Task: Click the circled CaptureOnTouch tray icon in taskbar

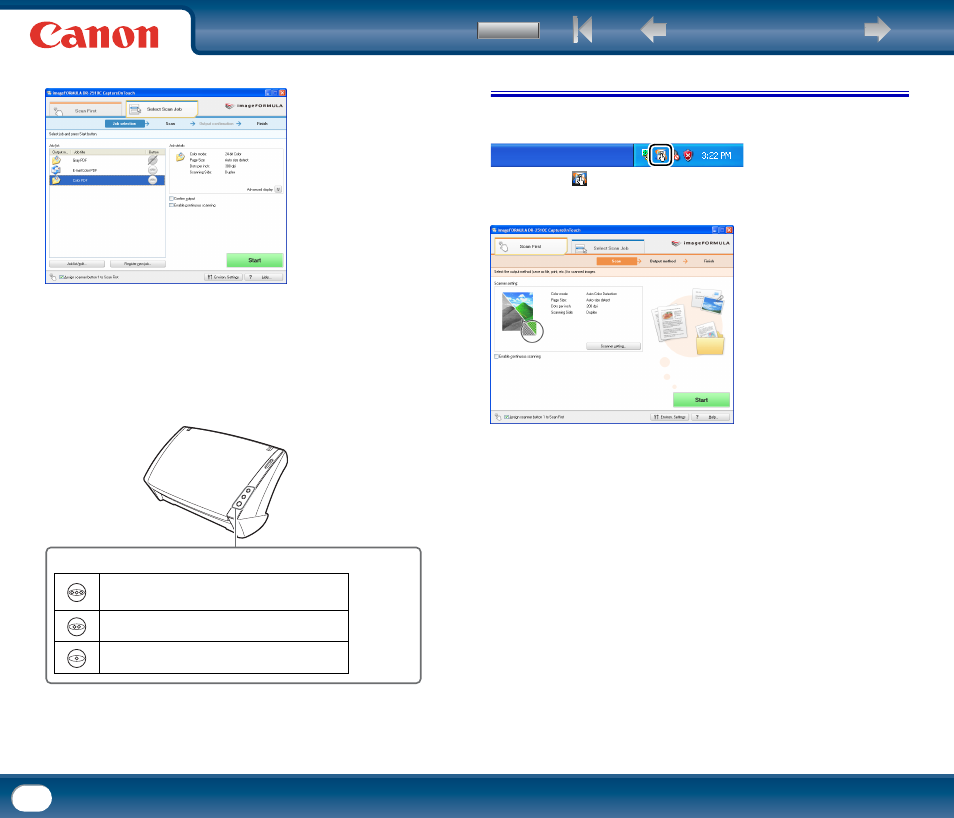Action: tap(661, 155)
